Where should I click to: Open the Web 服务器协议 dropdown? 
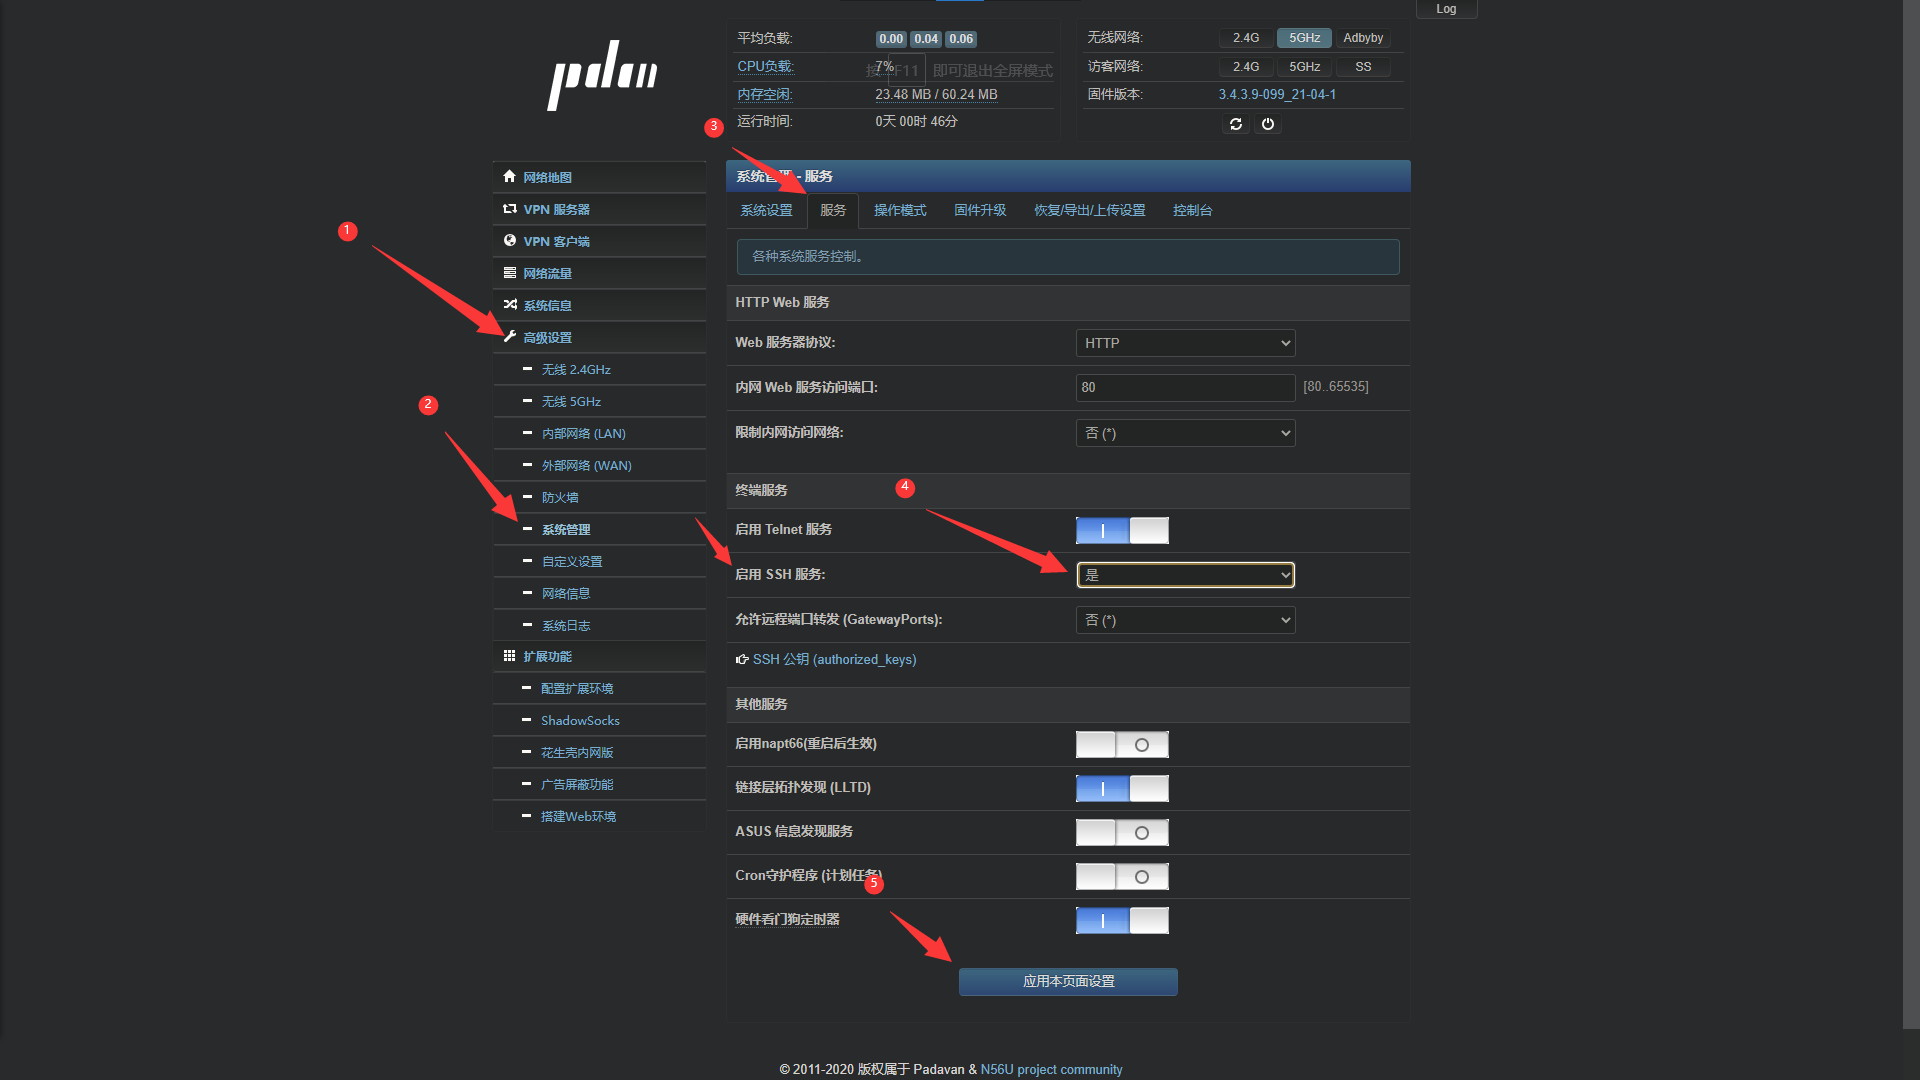click(x=1185, y=343)
